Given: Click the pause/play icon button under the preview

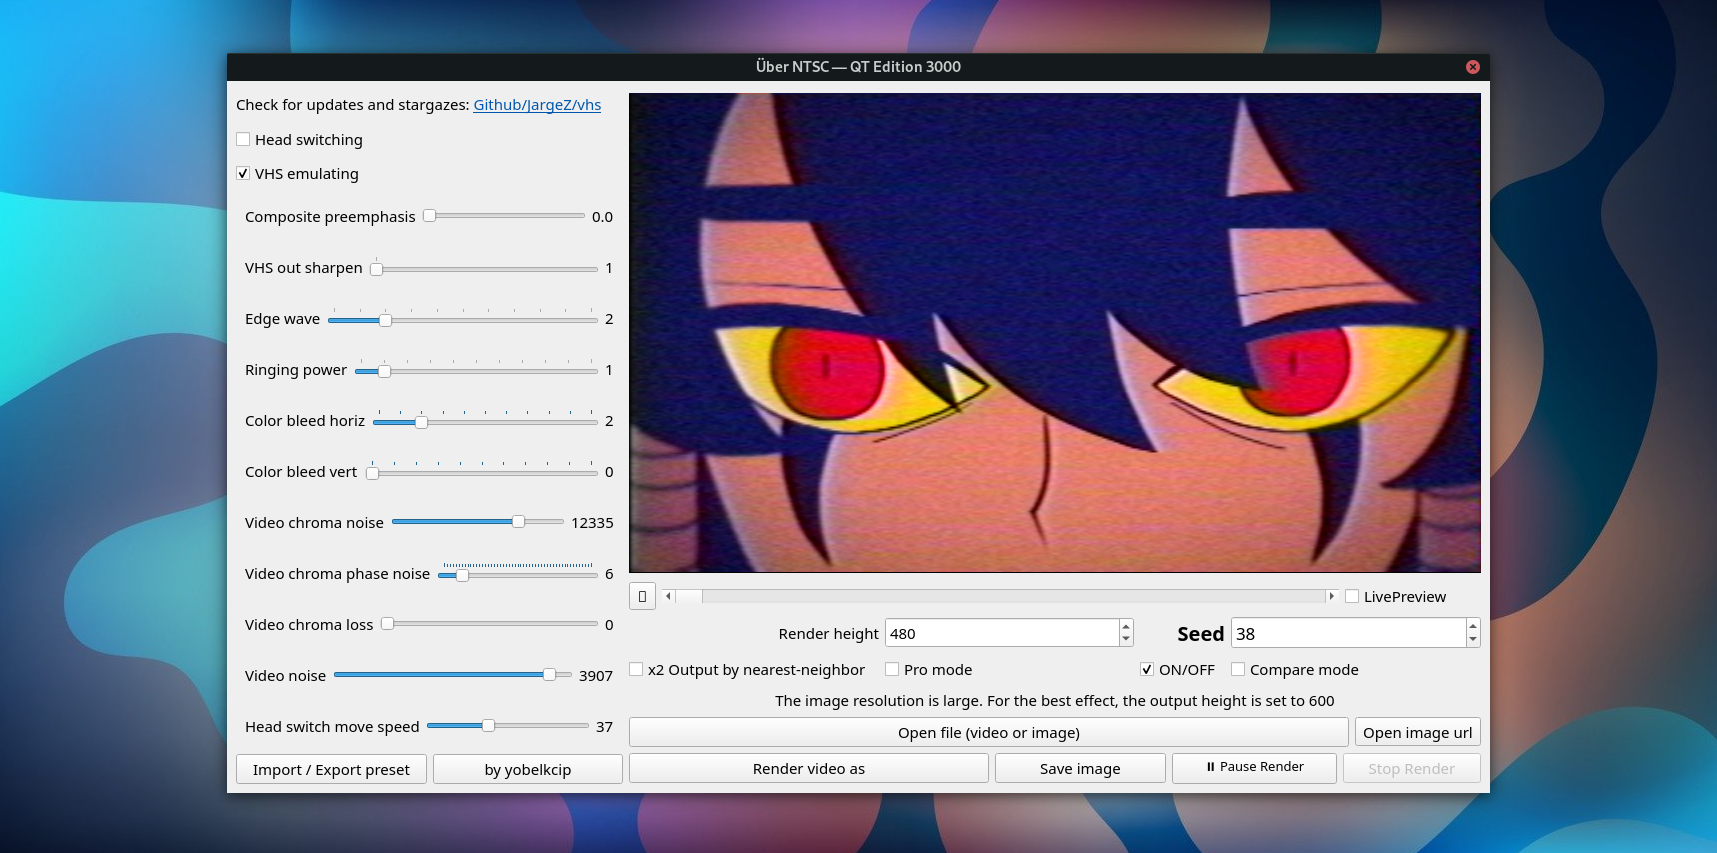Looking at the screenshot, I should coord(642,596).
